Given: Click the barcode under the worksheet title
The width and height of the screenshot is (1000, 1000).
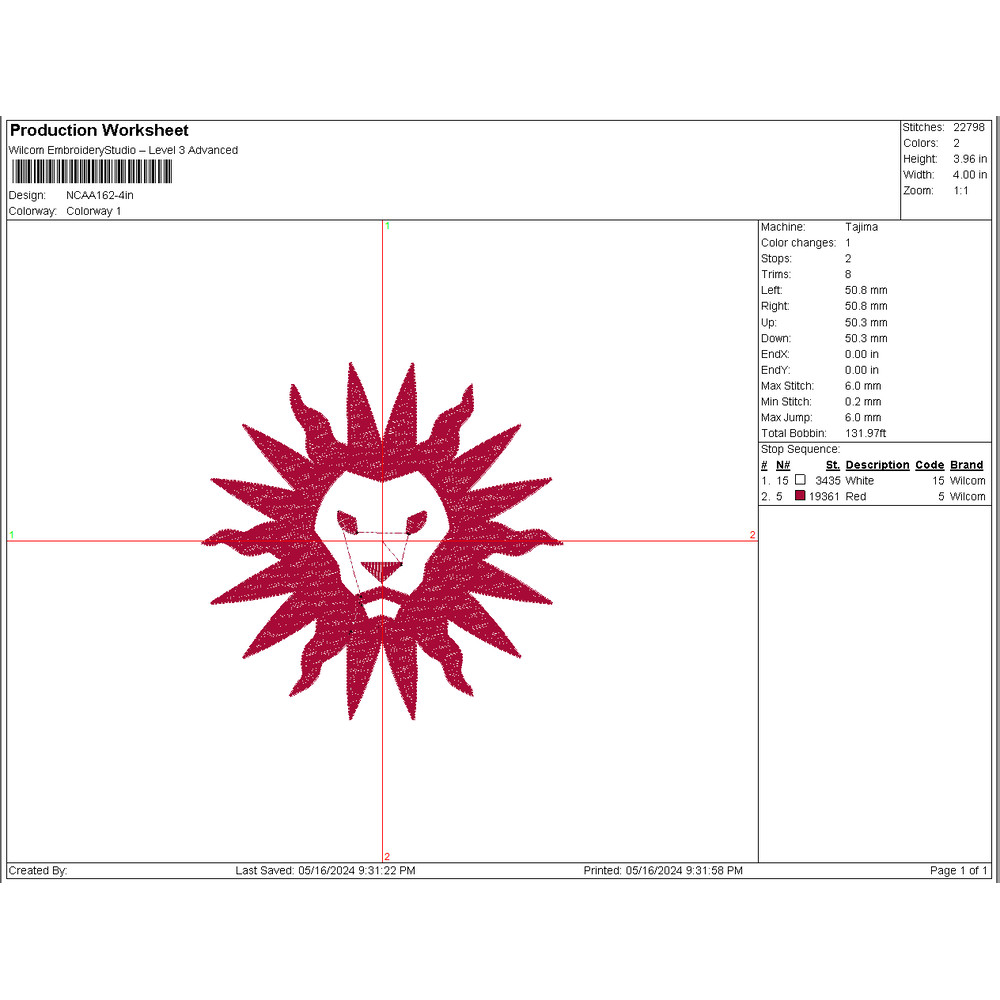Looking at the screenshot, I should click(90, 173).
